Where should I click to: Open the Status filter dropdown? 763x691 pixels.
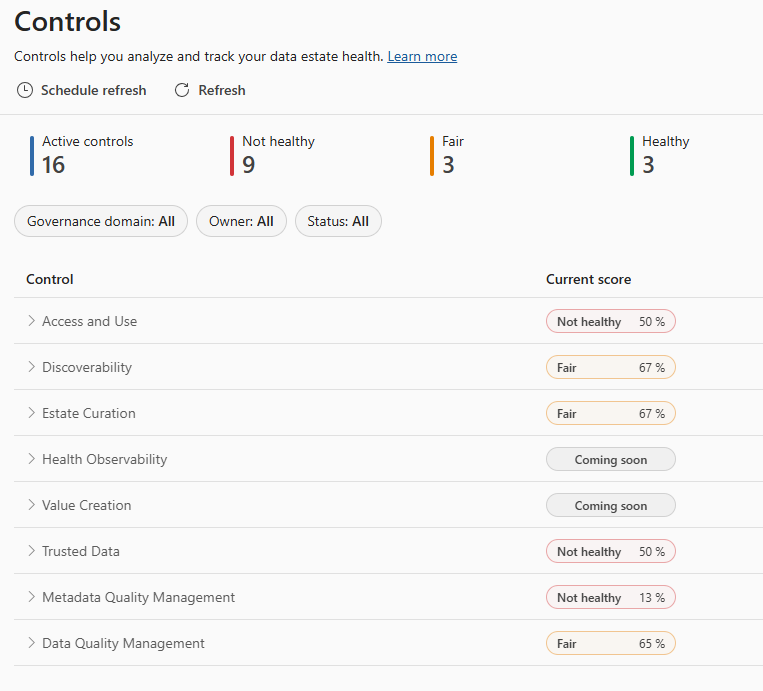338,222
